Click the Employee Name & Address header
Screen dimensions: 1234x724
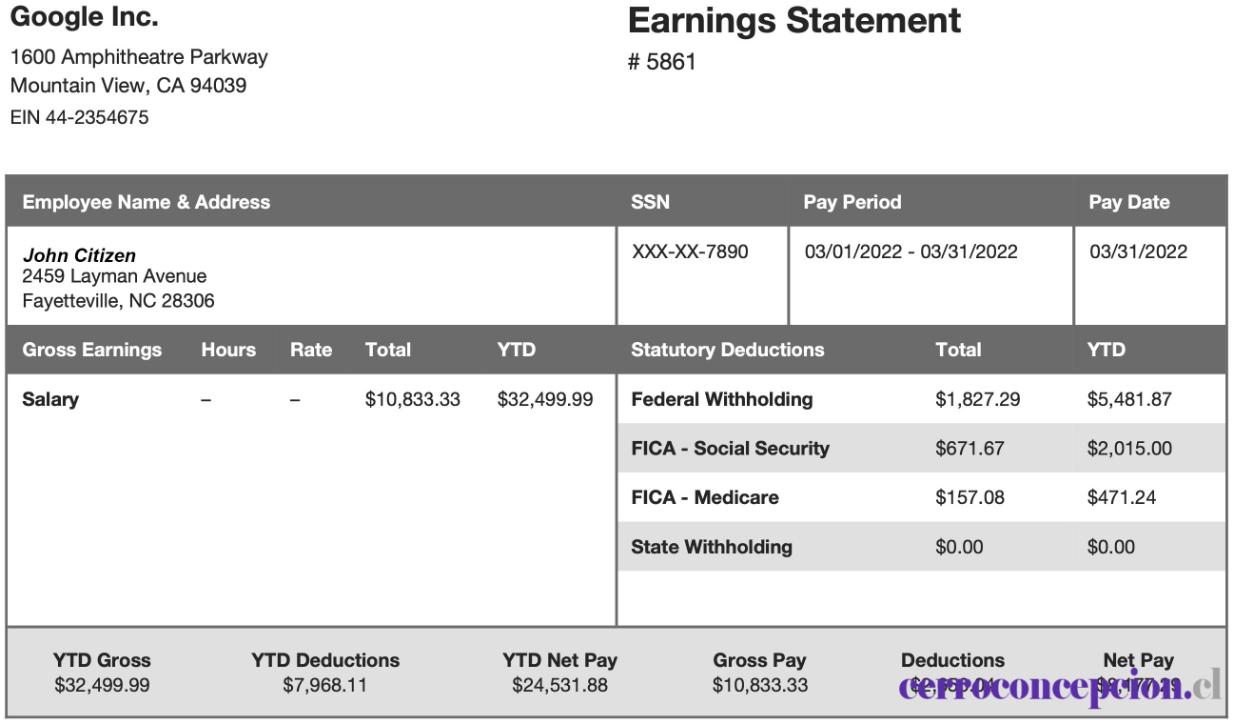[146, 202]
